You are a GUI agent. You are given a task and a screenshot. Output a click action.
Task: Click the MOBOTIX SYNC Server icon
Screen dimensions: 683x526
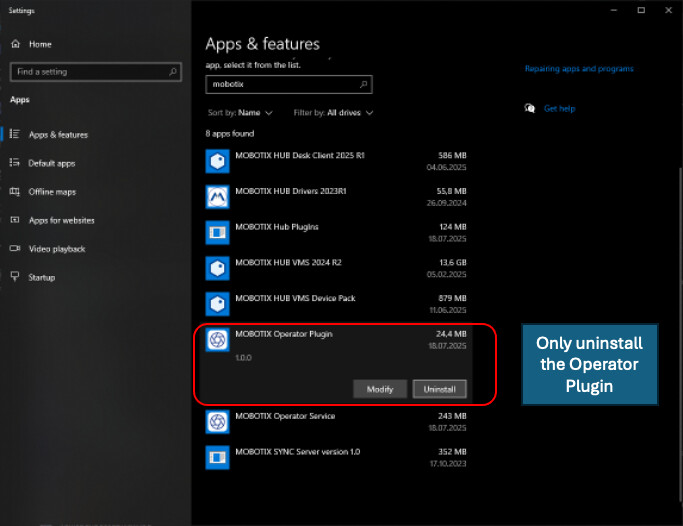(217, 458)
